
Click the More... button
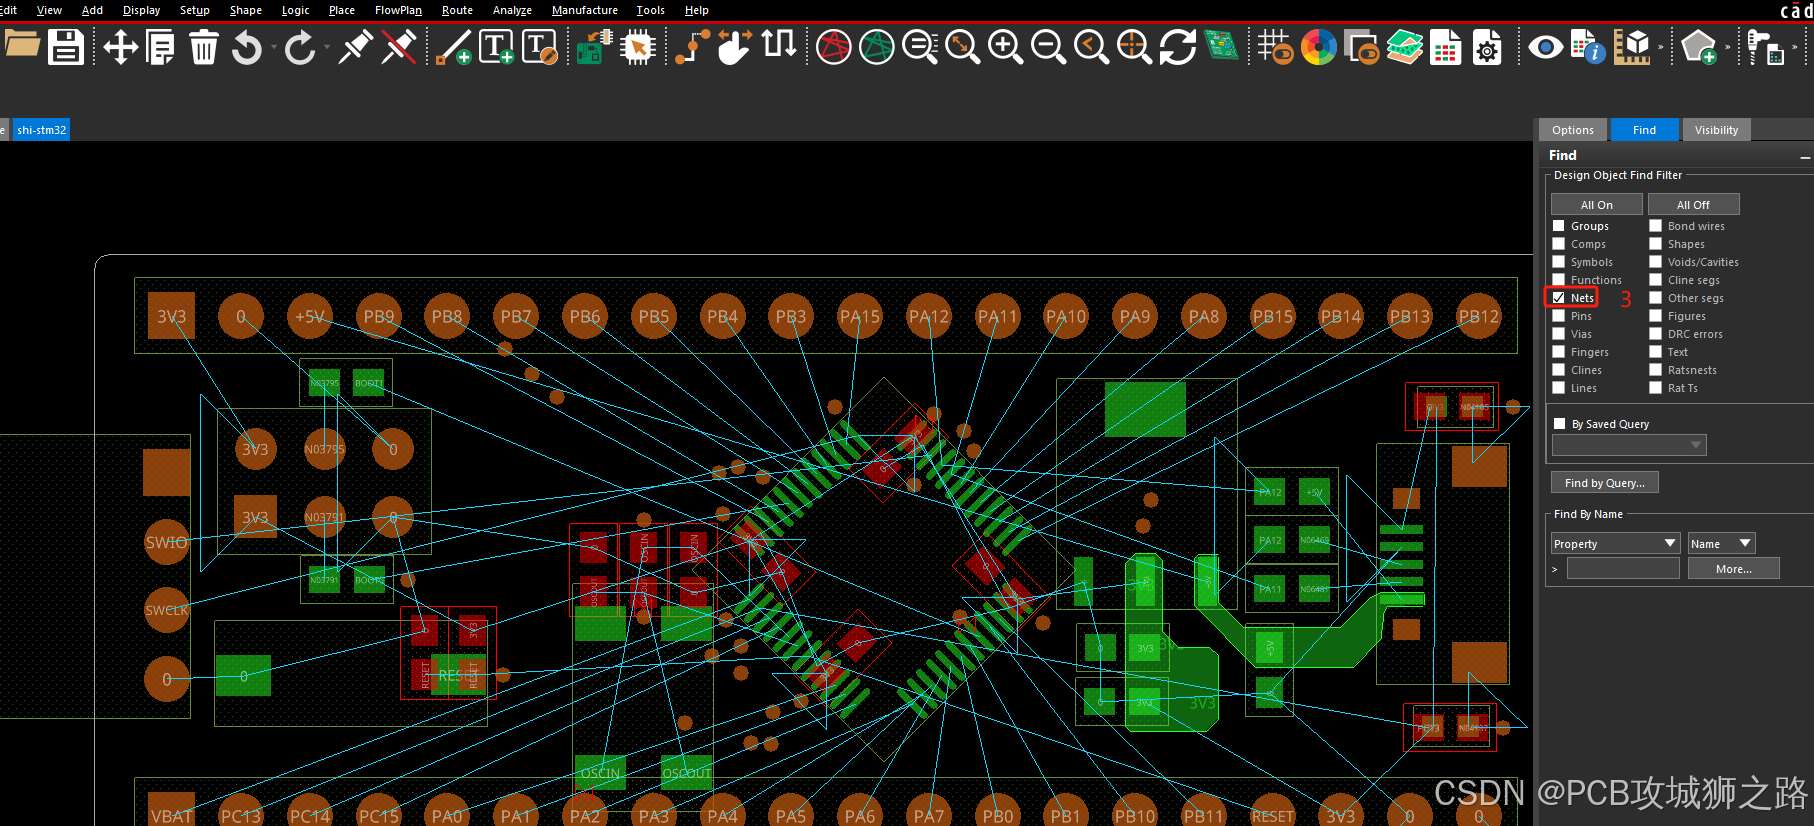[x=1733, y=569]
